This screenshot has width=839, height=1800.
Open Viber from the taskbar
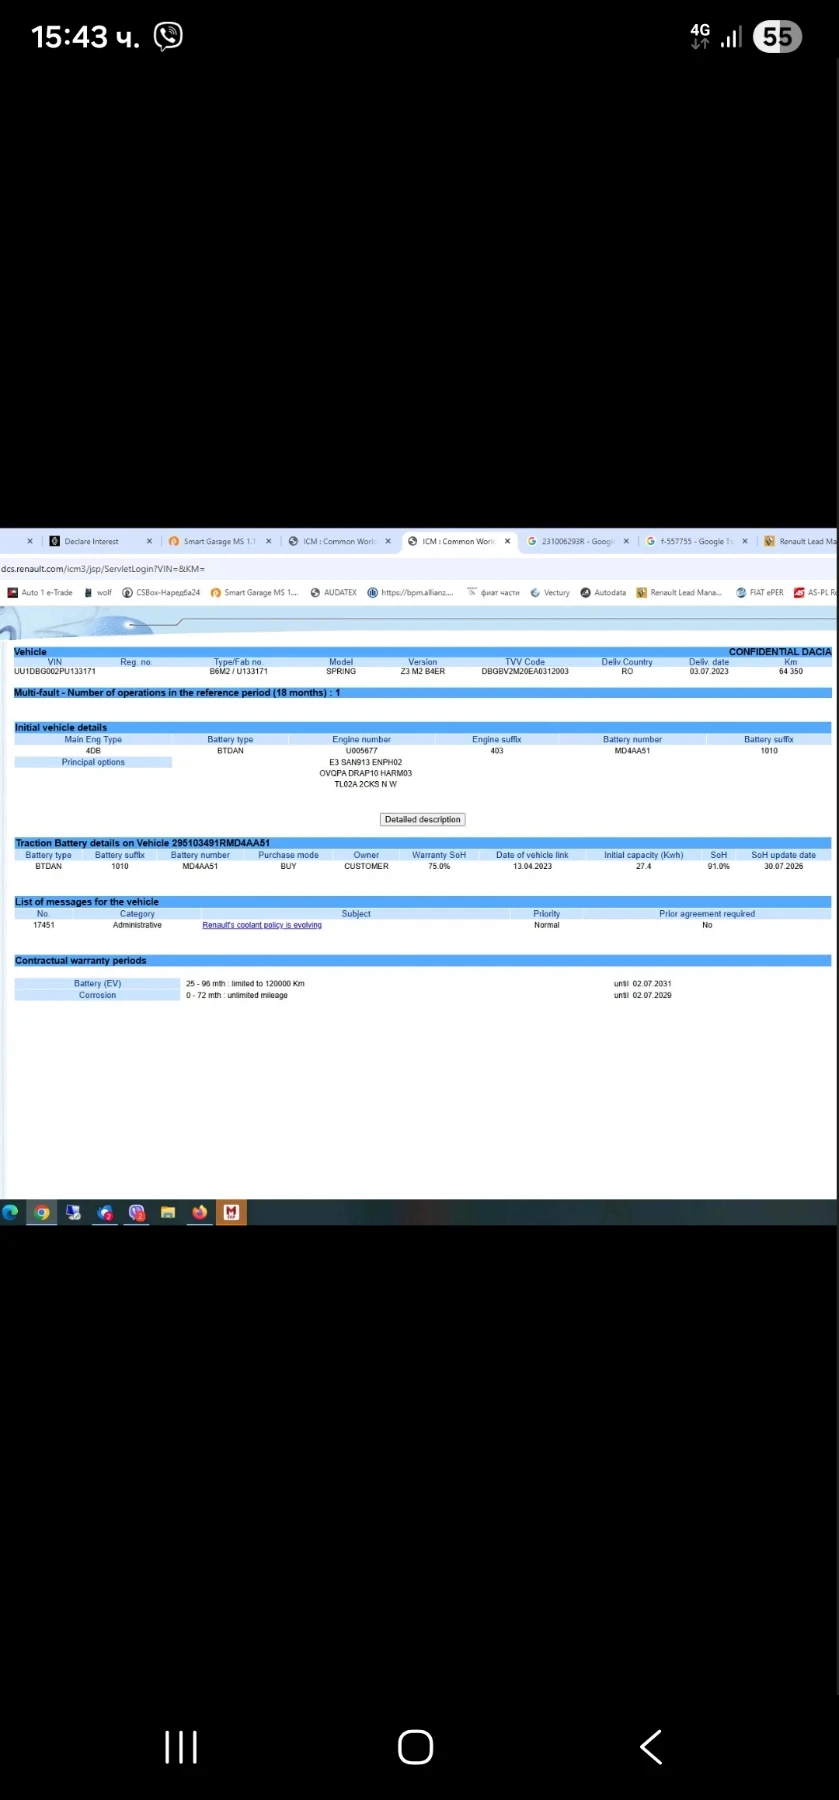137,1212
